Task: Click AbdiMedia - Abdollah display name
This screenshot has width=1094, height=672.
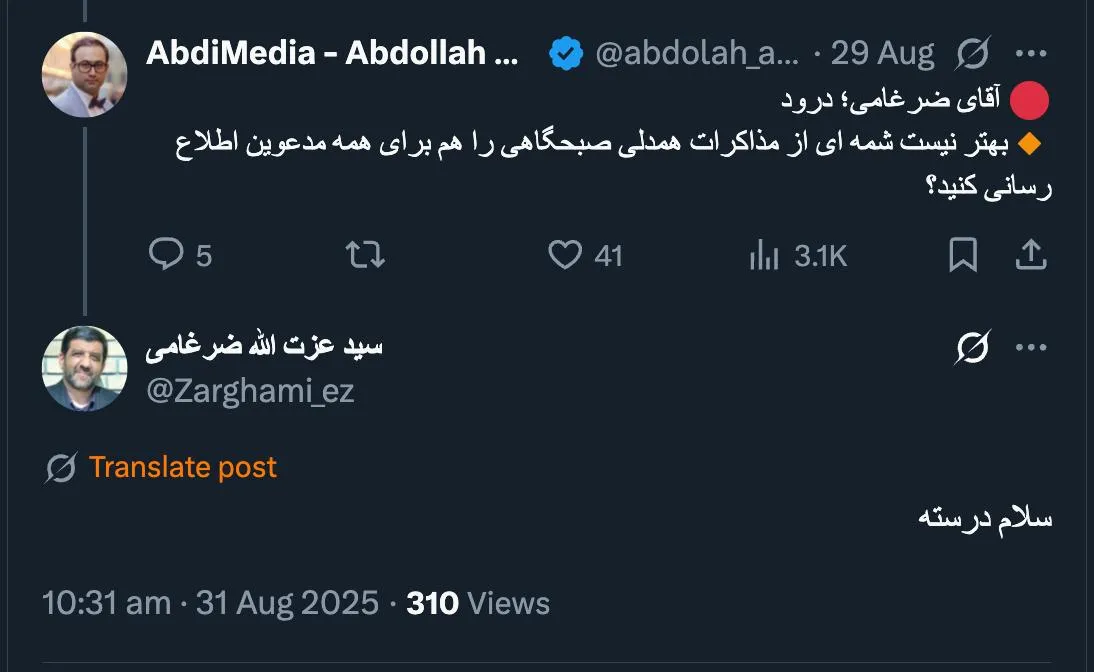Action: [x=332, y=54]
